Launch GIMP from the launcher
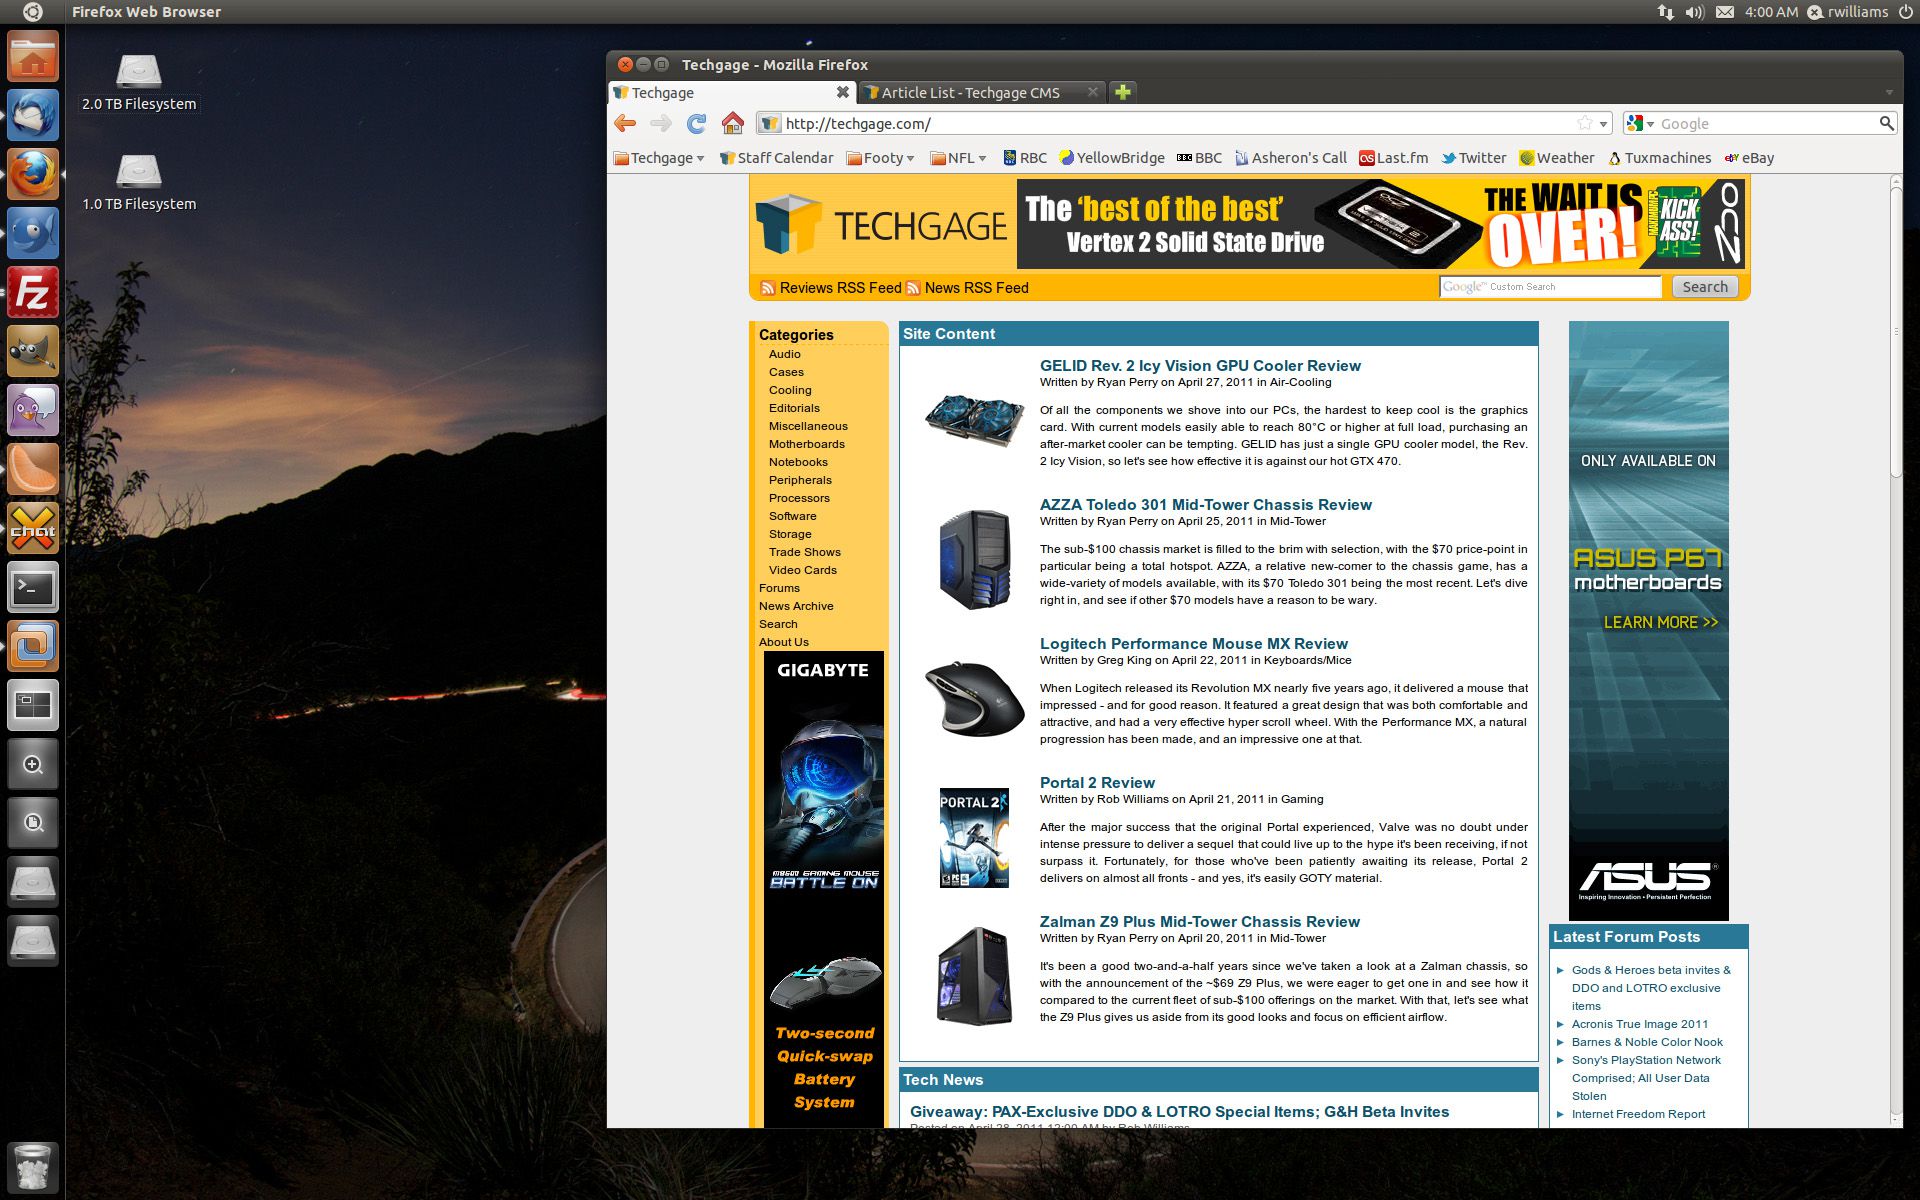This screenshot has height=1200, width=1920. pyautogui.click(x=33, y=351)
